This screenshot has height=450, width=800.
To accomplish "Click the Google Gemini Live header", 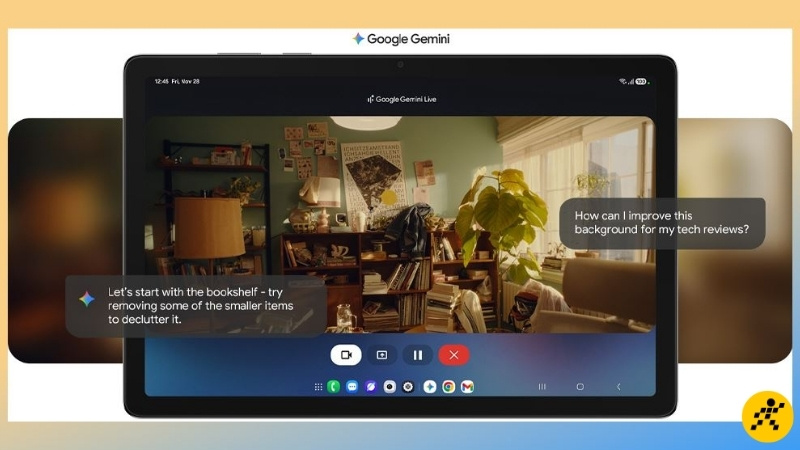I will (x=402, y=99).
